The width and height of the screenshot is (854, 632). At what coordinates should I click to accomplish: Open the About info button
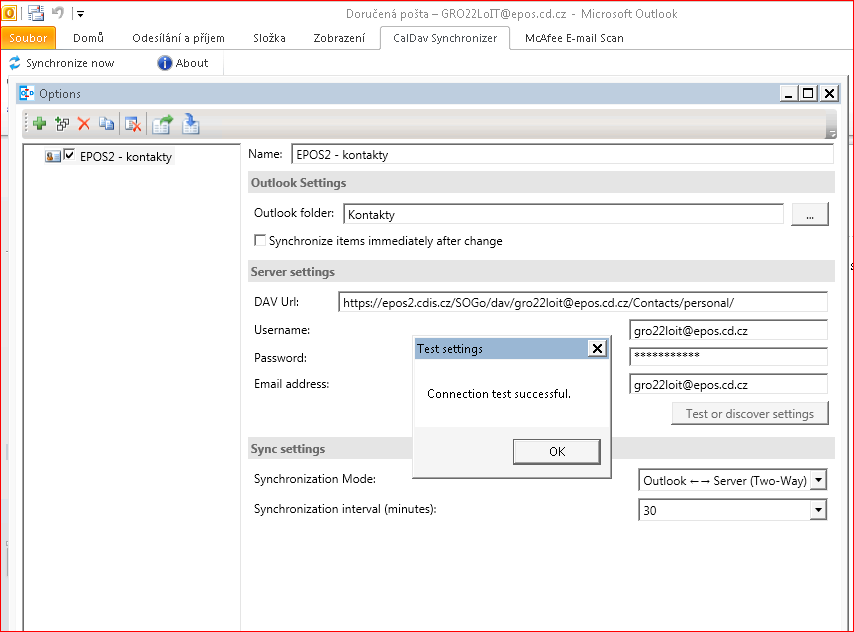pos(182,63)
